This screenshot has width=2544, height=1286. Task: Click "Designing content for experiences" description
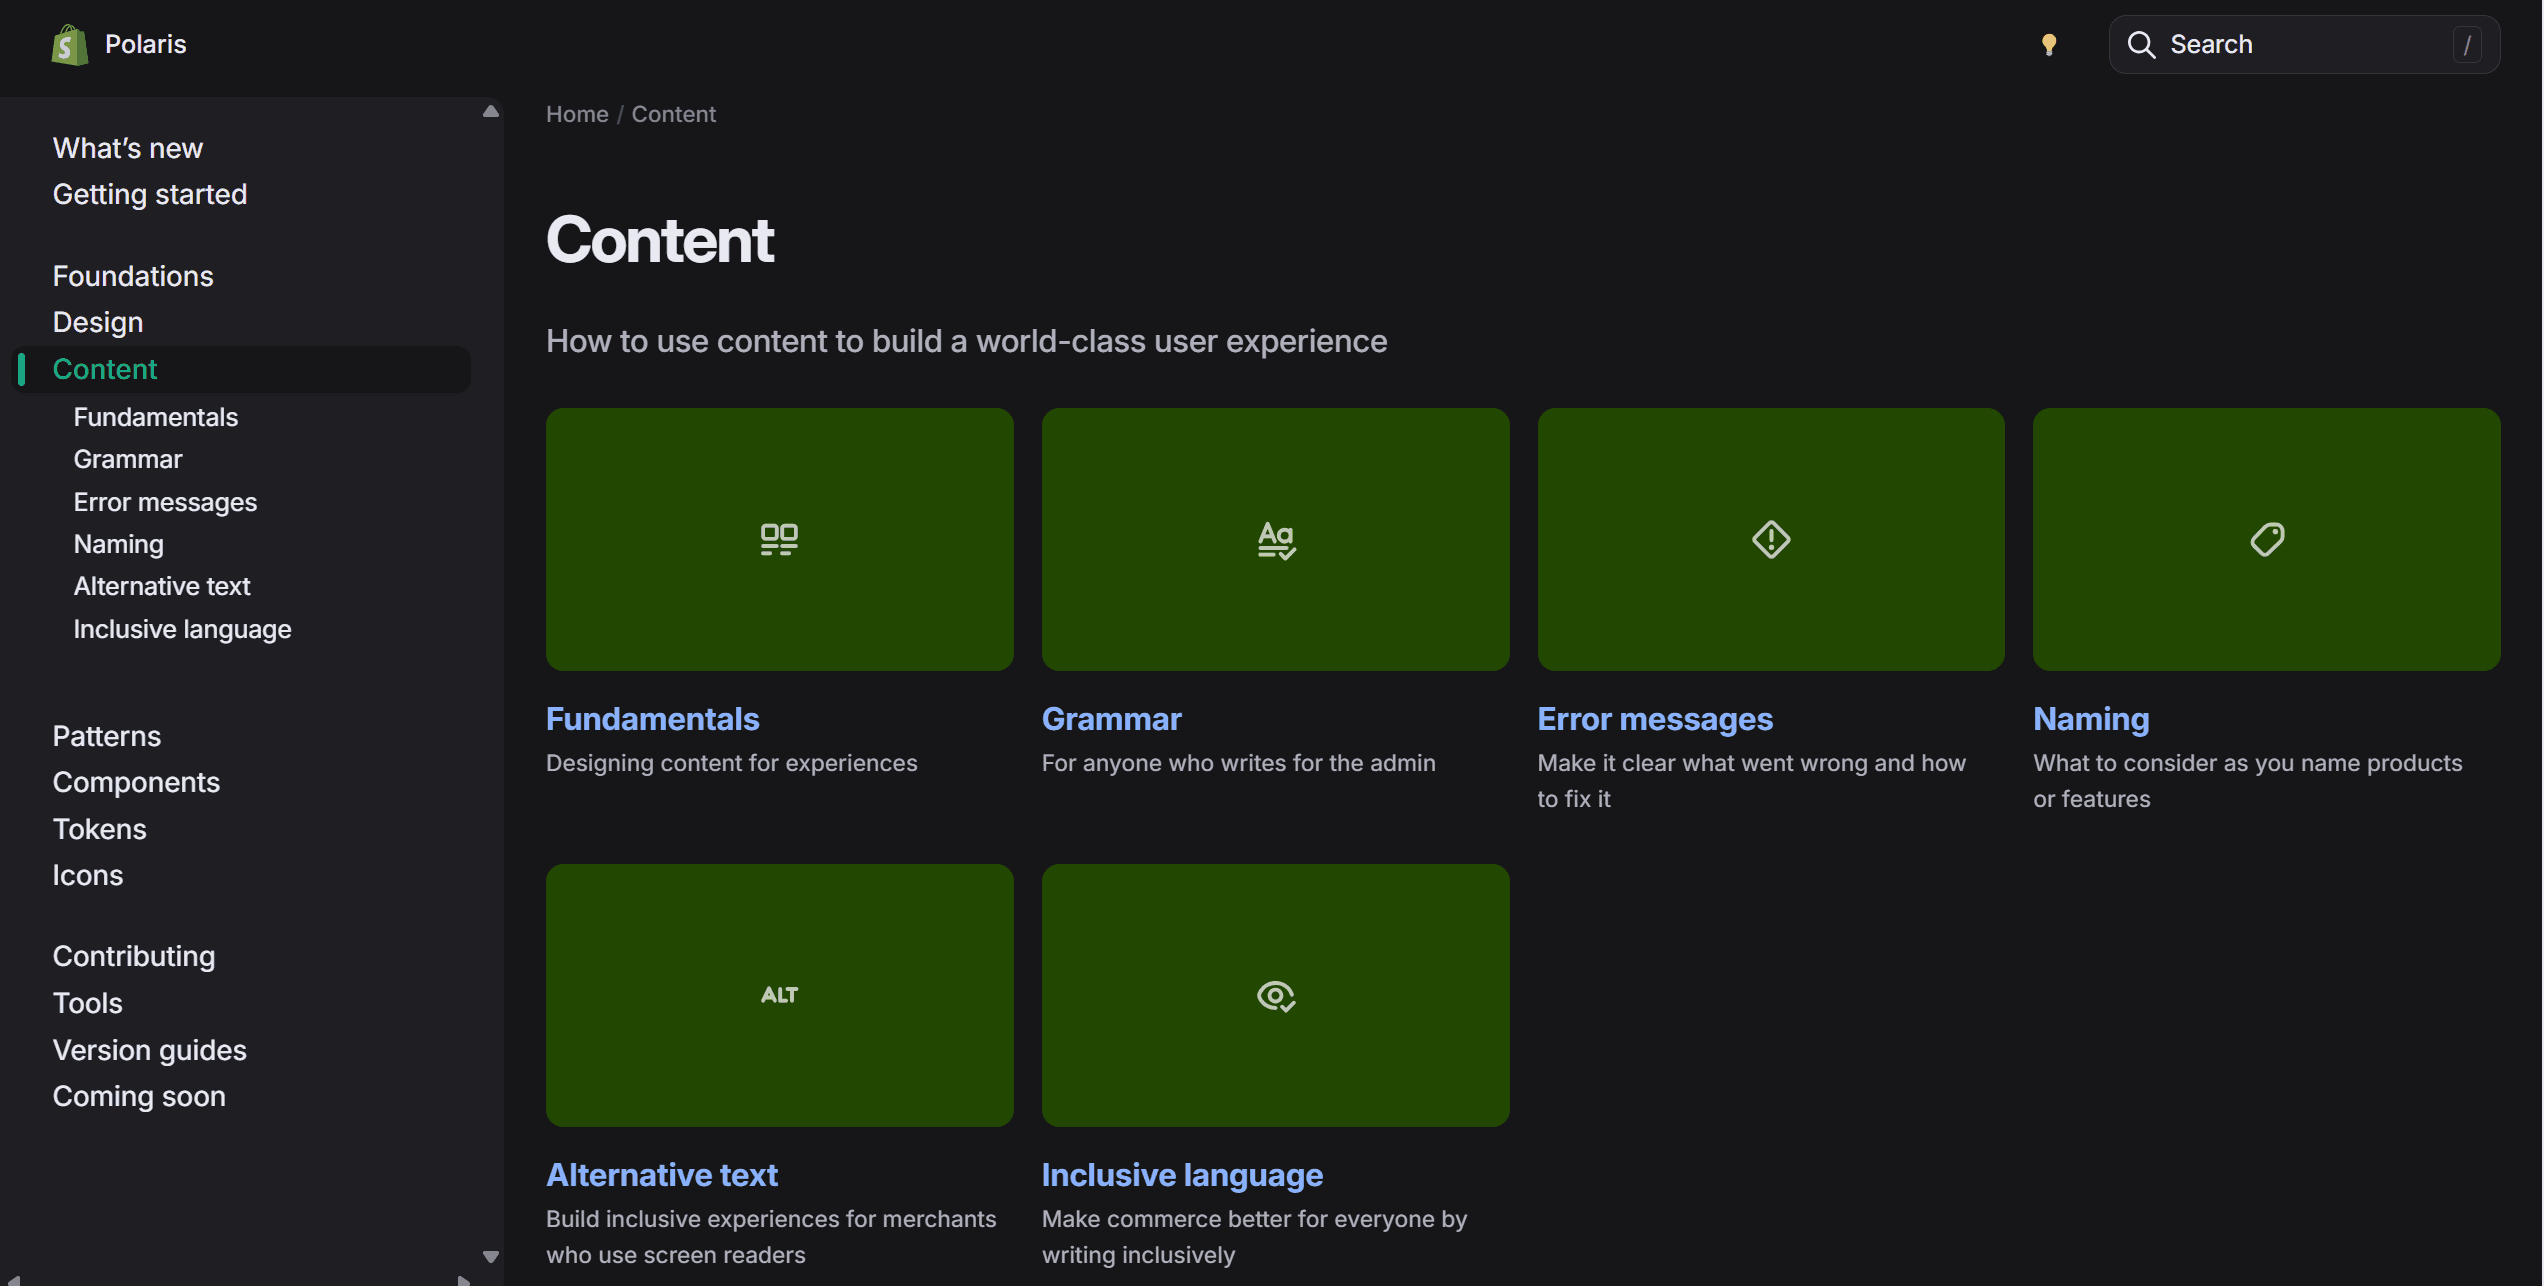click(732, 763)
